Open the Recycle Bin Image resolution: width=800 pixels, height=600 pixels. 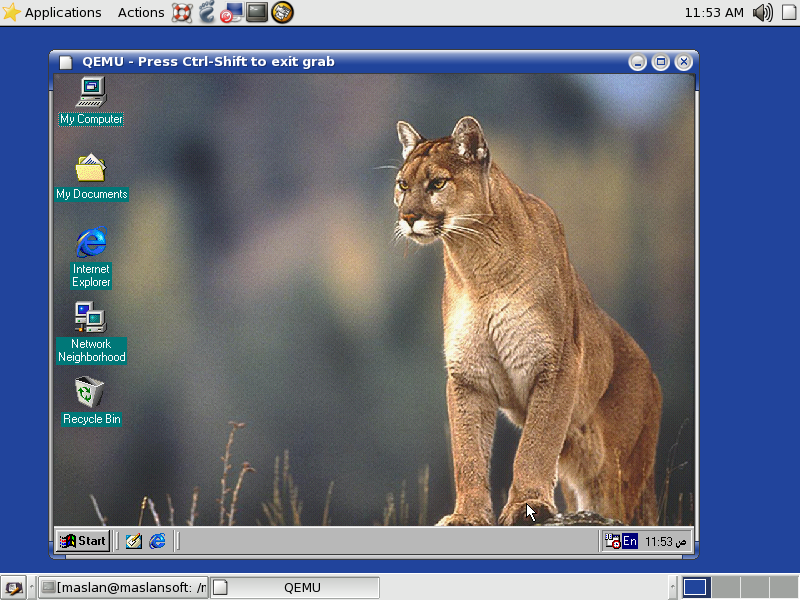coord(90,394)
